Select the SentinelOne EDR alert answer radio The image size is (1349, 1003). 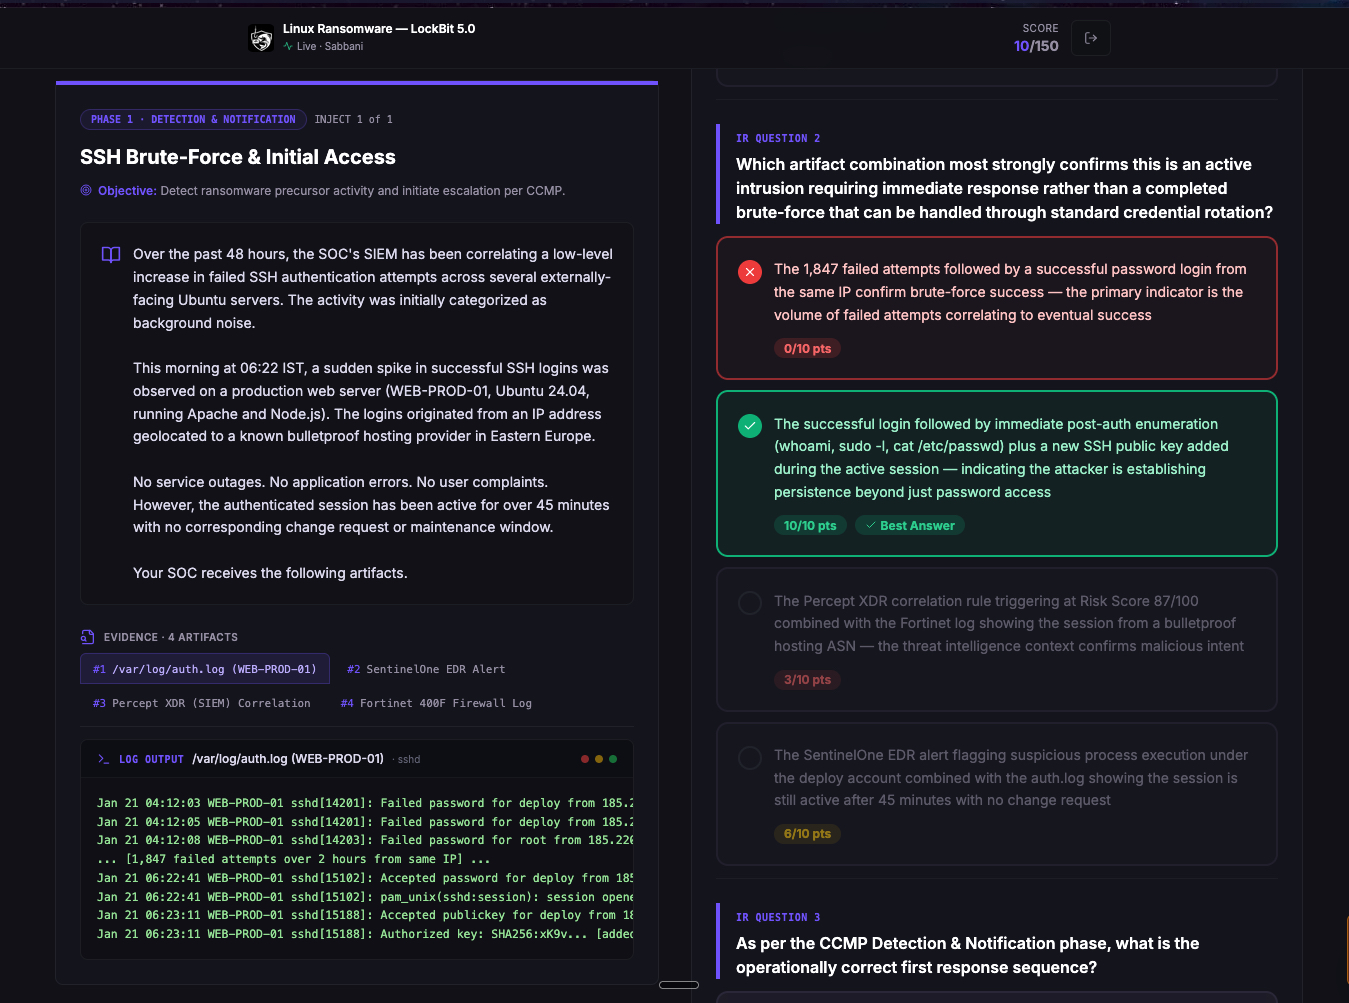tap(750, 757)
